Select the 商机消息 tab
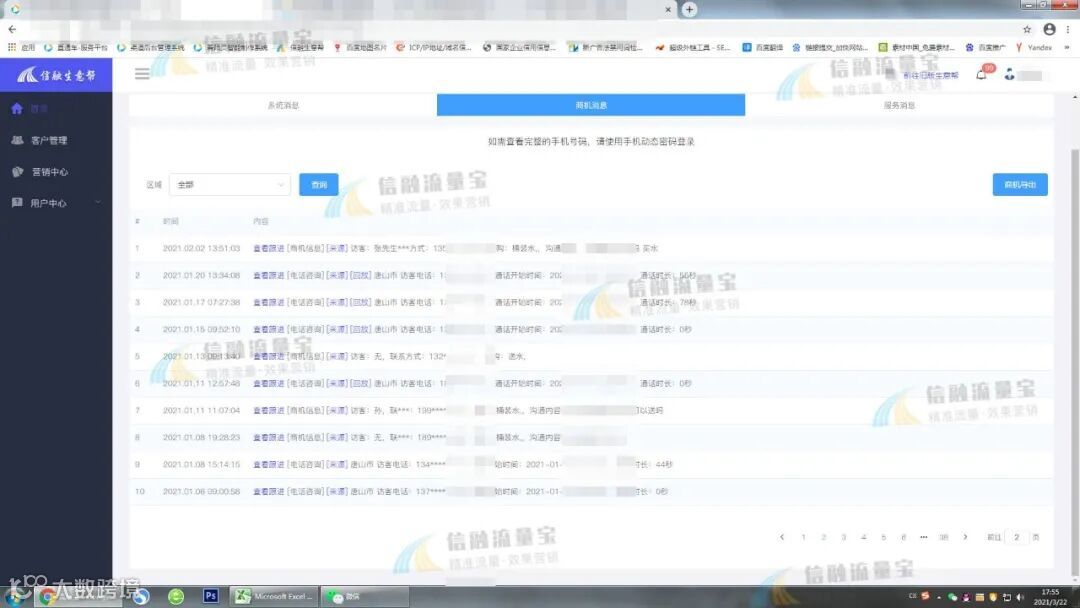This screenshot has height=608, width=1080. tap(591, 105)
